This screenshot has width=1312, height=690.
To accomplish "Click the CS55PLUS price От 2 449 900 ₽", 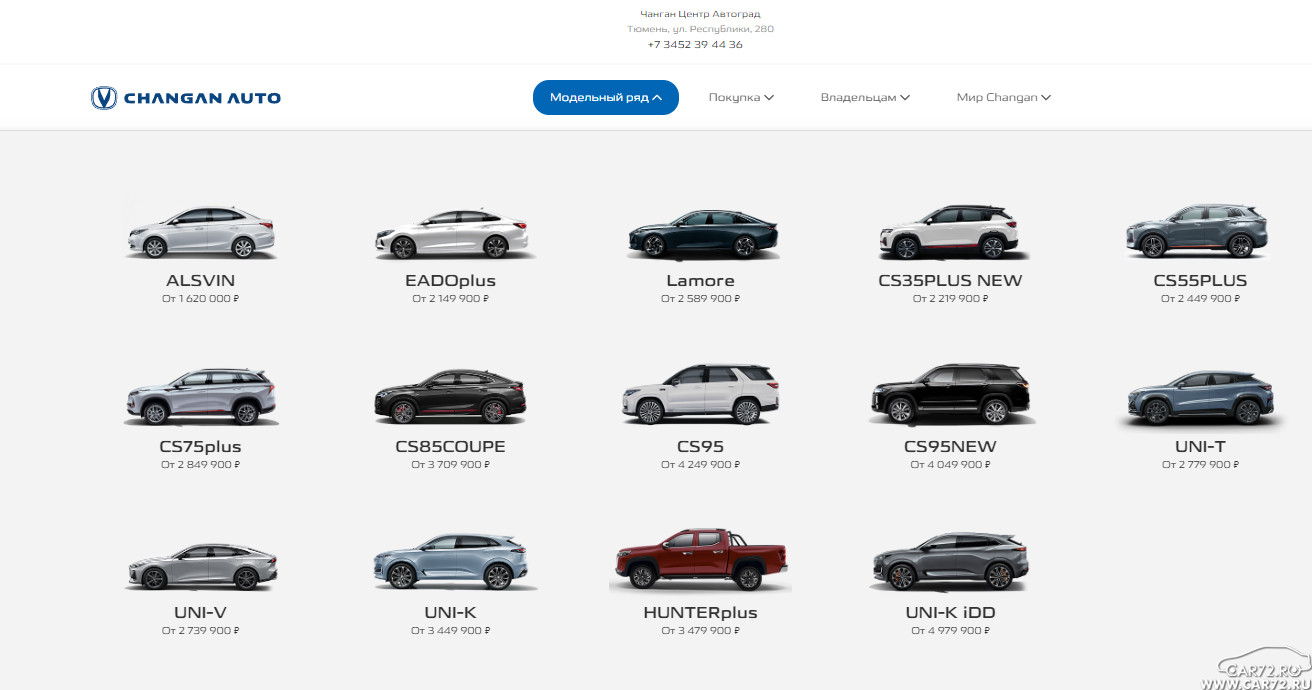I will point(1200,299).
